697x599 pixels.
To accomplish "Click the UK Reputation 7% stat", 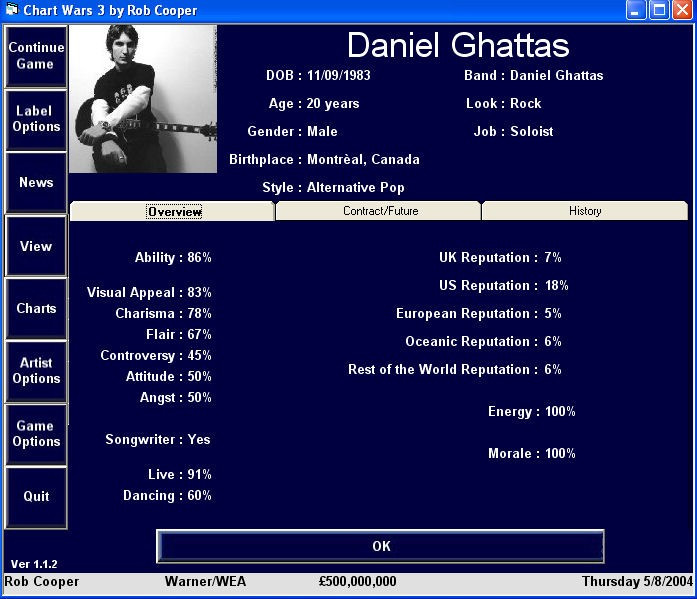I will pos(501,257).
